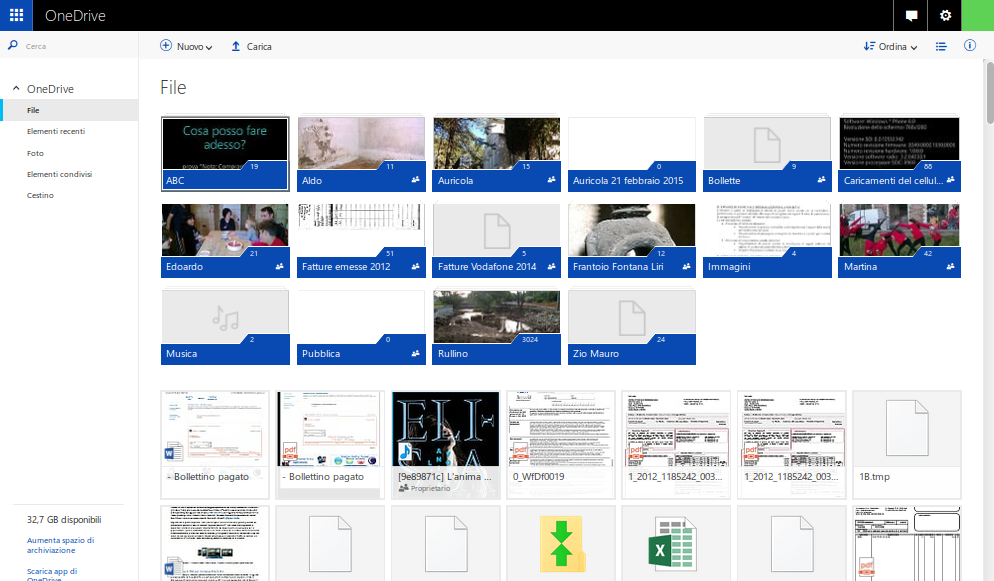Click the shared-people icon on Aldo folder

click(415, 180)
